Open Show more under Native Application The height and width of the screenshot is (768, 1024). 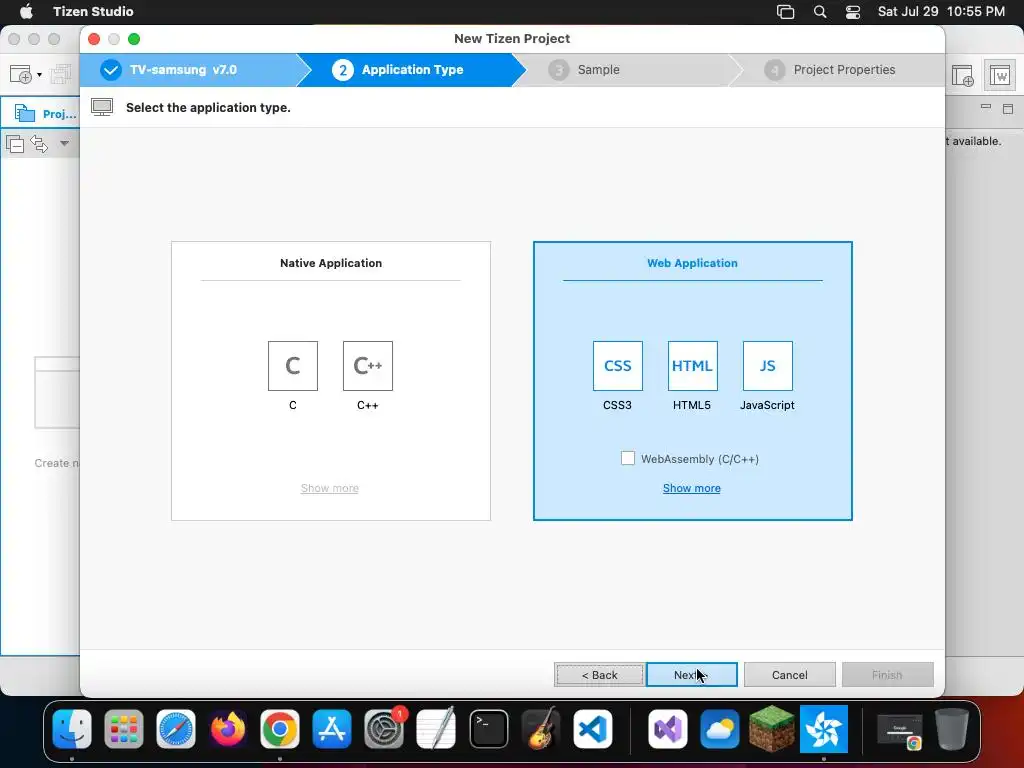[x=329, y=488]
